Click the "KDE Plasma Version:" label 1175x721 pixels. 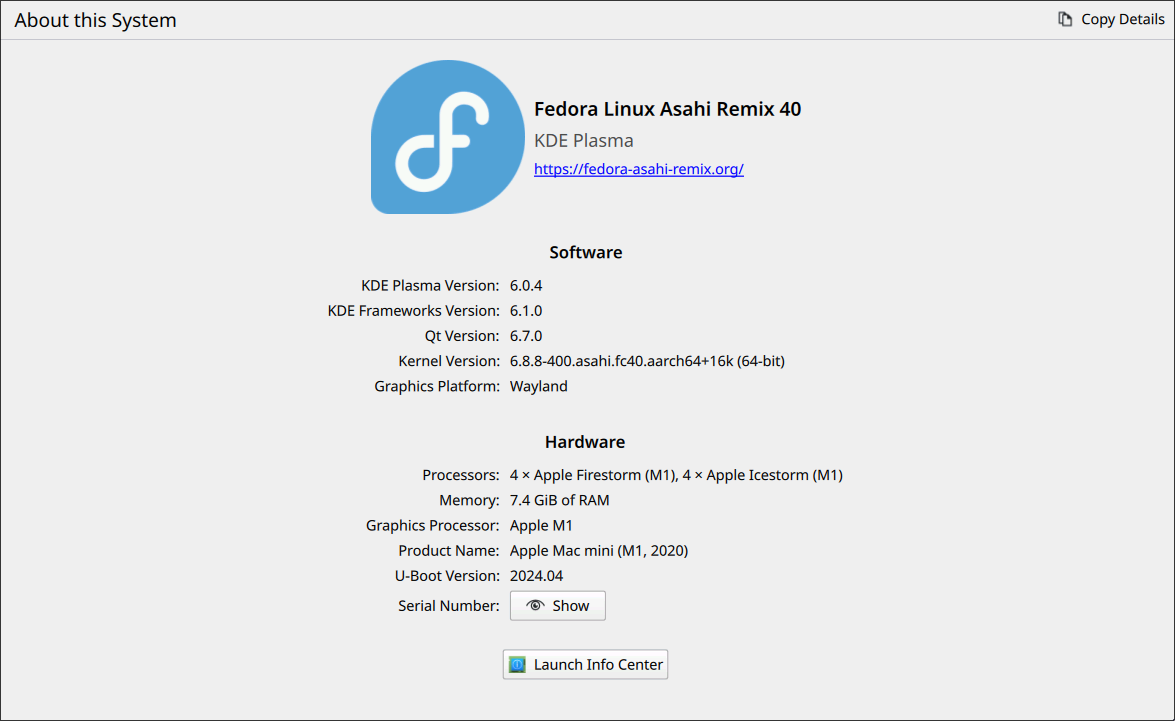[x=430, y=286]
